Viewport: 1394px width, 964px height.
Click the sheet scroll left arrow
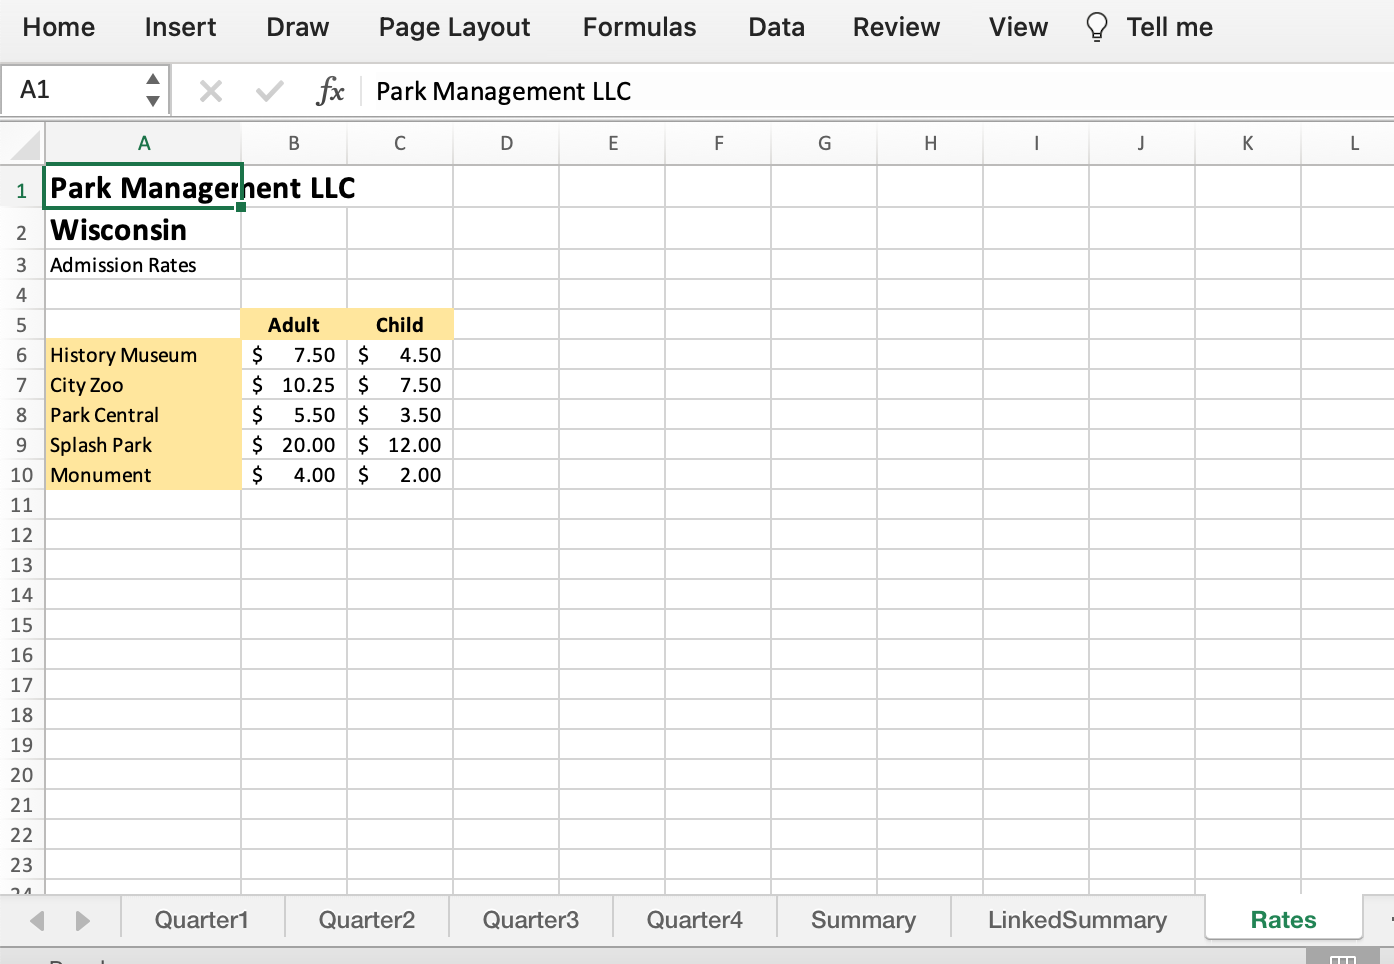37,920
